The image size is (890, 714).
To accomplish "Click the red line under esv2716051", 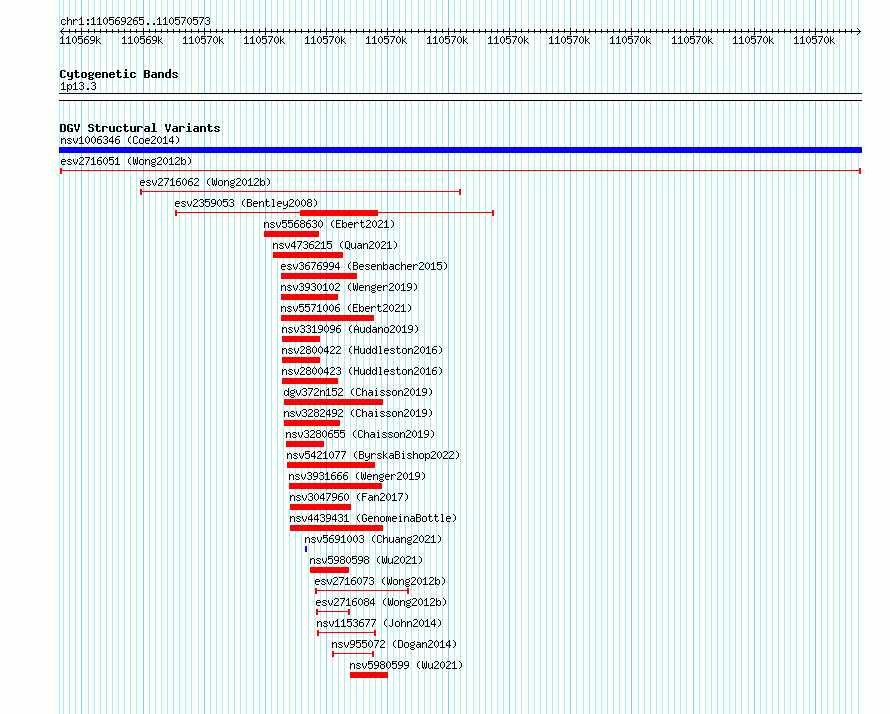I will pyautogui.click(x=460, y=171).
